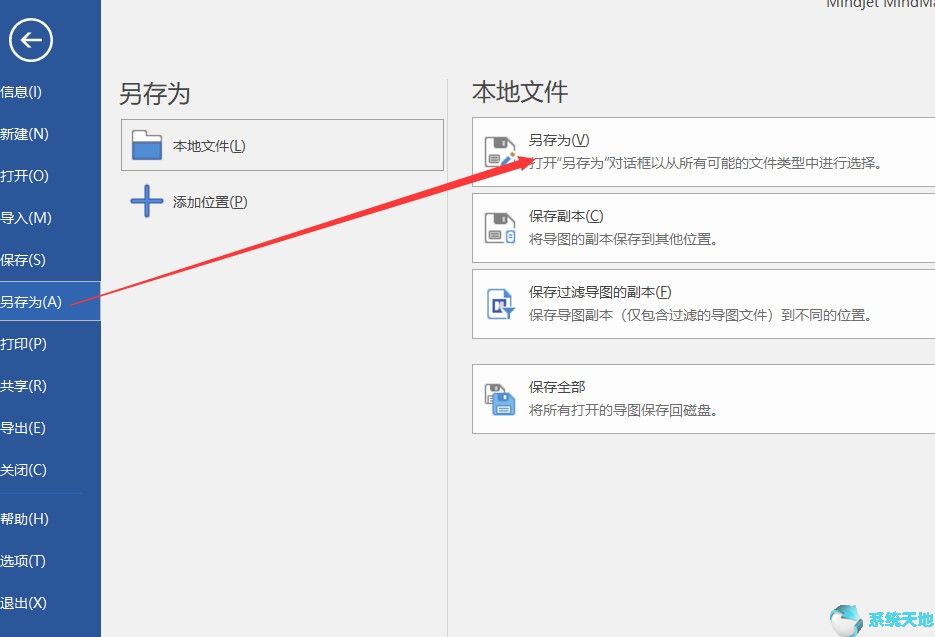
Task: Open the 打印 panel
Action: click(x=21, y=343)
